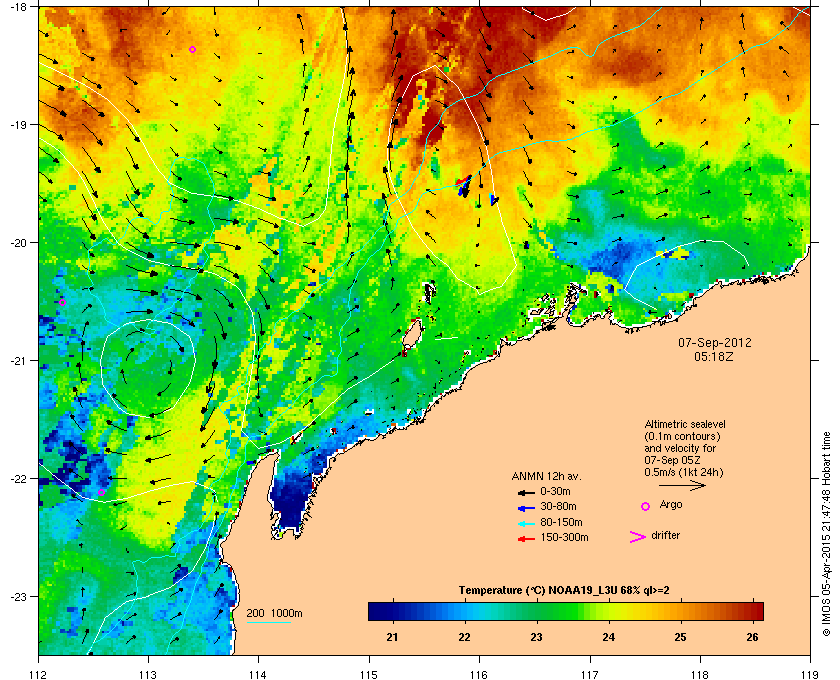Click the Argo float marker near 112.6, -22.1
Image resolution: width=840 pixels, height=680 pixels.
point(101,492)
